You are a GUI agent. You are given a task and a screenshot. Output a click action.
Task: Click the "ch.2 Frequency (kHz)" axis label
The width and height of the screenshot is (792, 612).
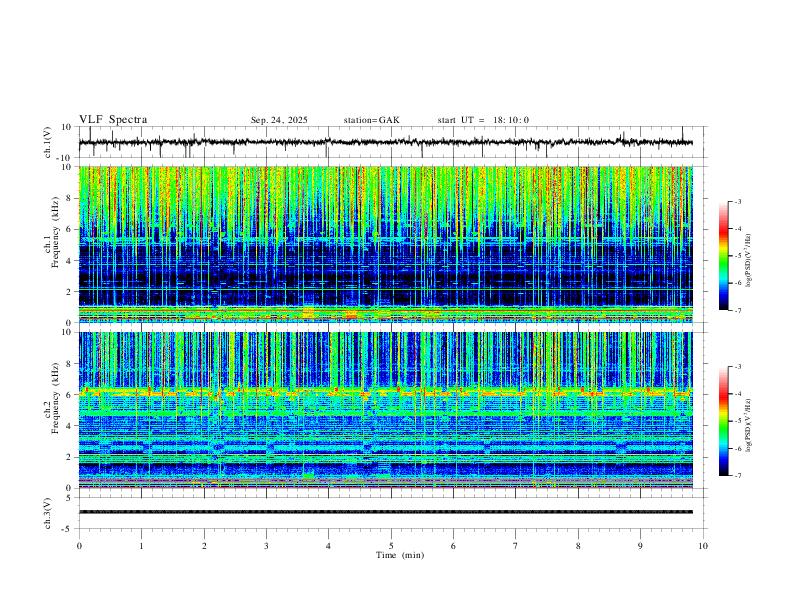click(52, 398)
